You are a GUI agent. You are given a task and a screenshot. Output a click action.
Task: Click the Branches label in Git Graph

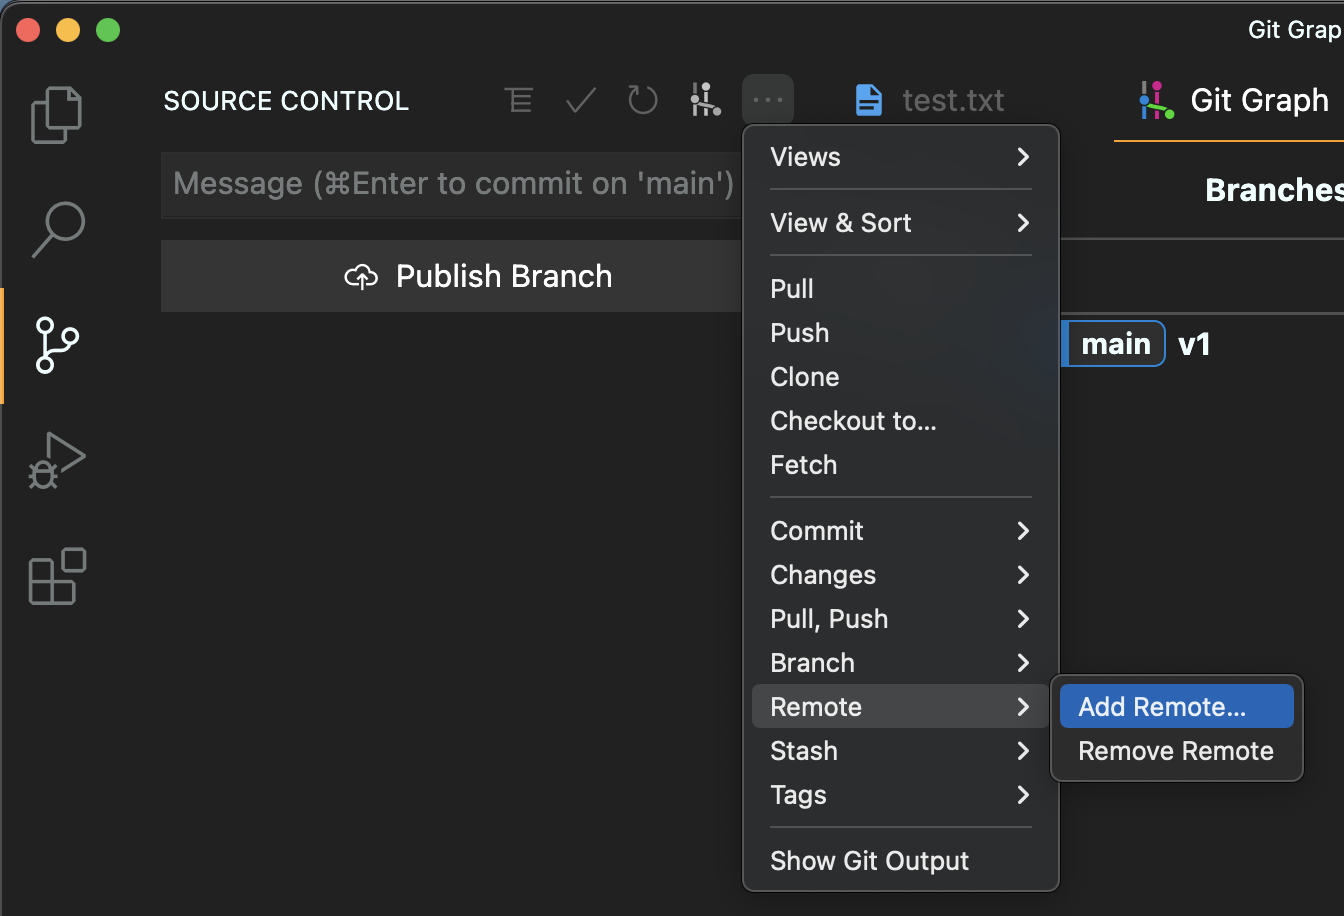coord(1274,190)
